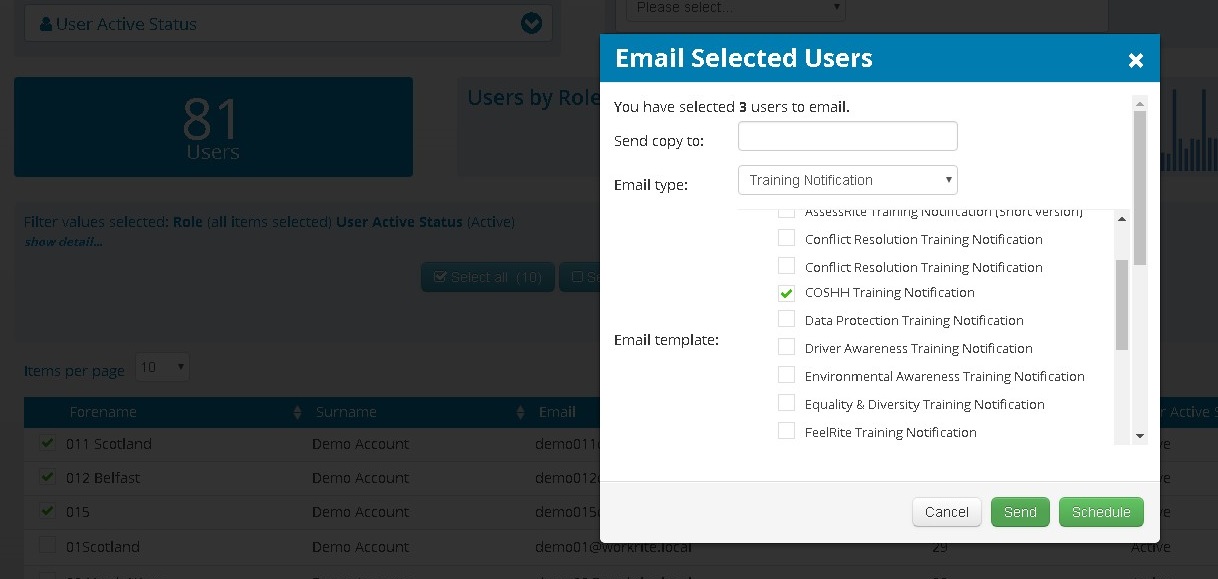
Task: Click the Schedule button
Action: 1100,512
